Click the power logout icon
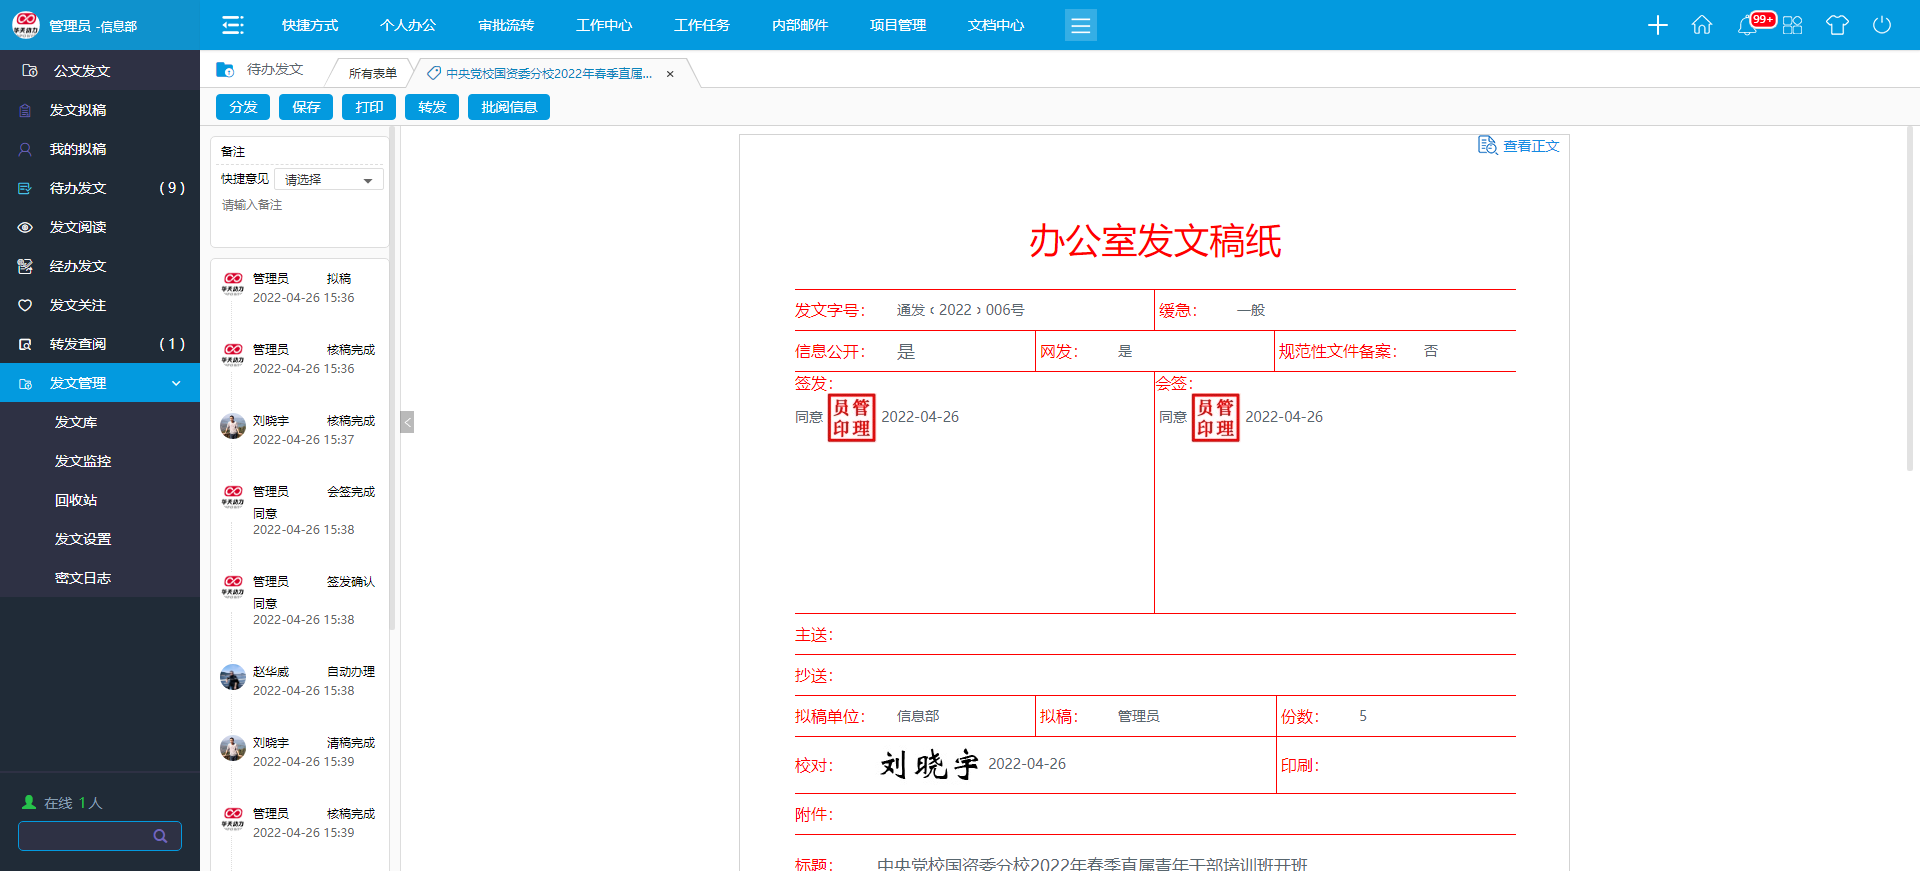The image size is (1920, 871). 1881,25
